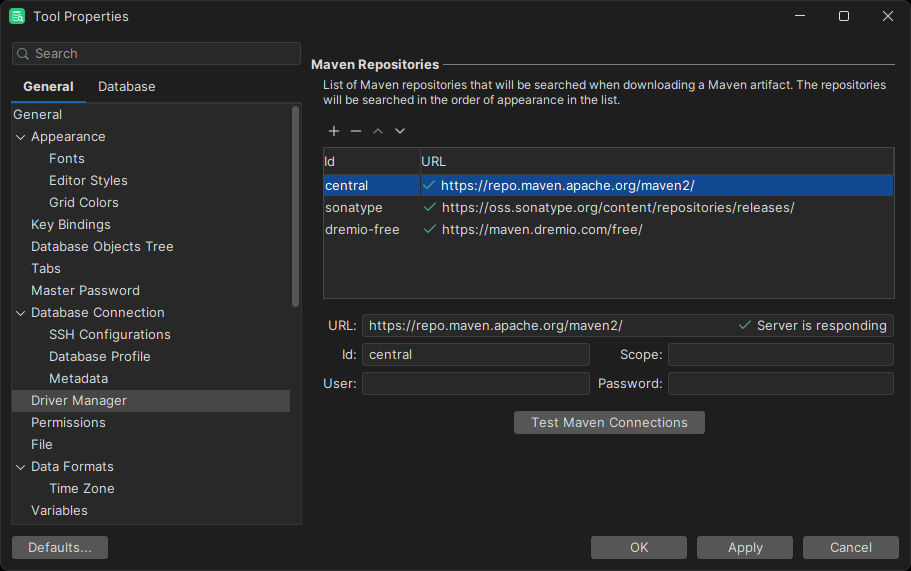Click the magnifier icon in Search box

tap(23, 54)
